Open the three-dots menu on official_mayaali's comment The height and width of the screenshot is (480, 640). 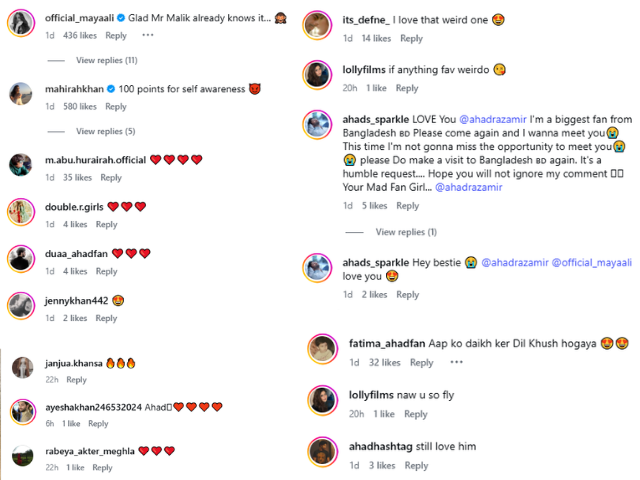click(x=148, y=35)
